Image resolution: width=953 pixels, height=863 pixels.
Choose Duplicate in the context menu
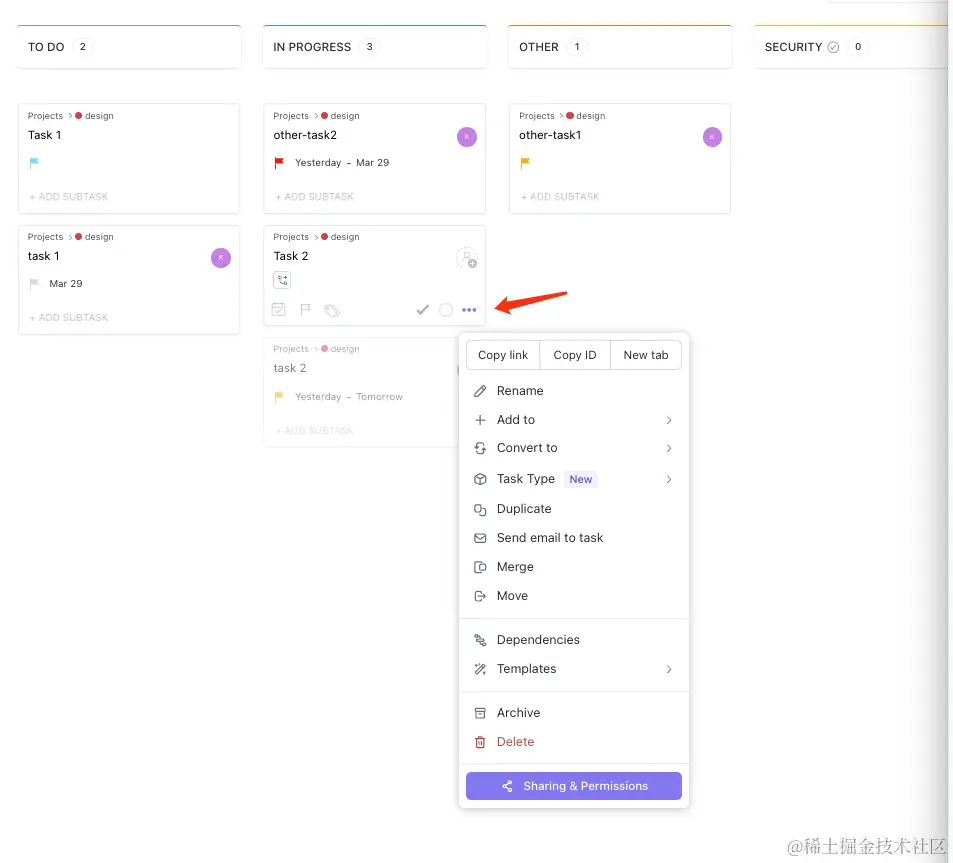click(574, 509)
